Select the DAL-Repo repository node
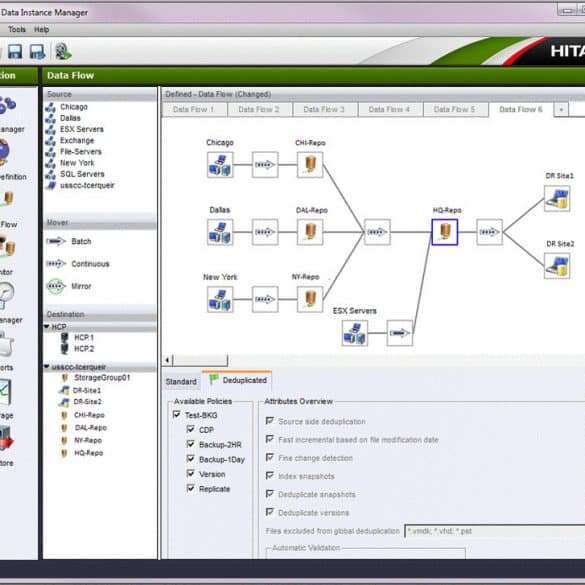This screenshot has height=585, width=585. tap(310, 232)
